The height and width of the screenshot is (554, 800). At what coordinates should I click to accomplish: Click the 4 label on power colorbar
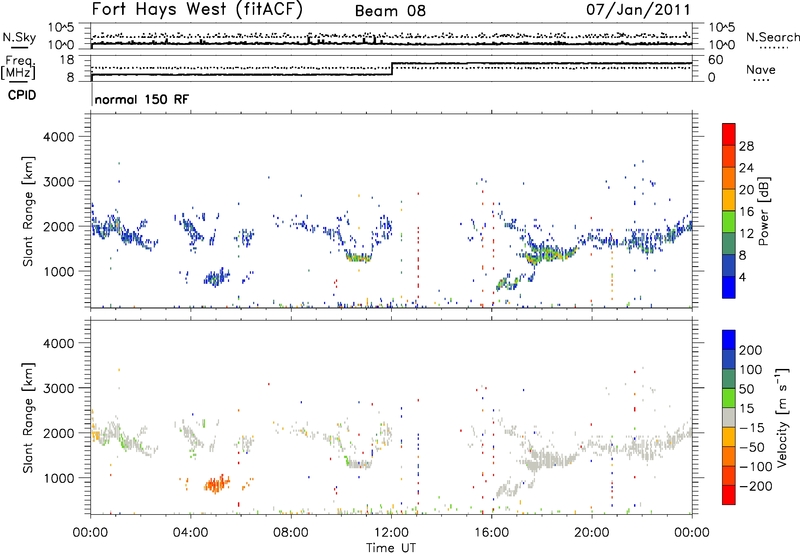[x=742, y=277]
